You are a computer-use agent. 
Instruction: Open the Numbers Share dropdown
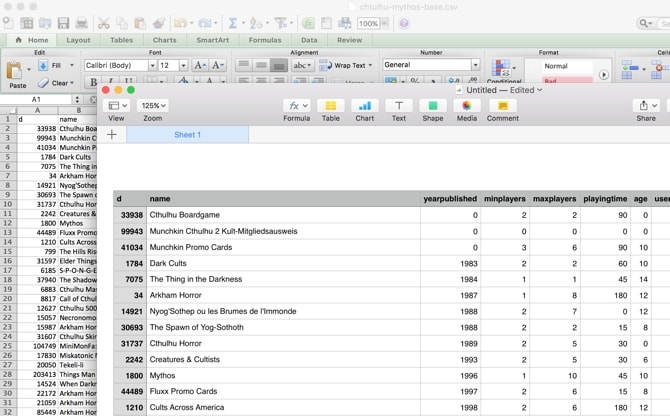click(x=646, y=105)
